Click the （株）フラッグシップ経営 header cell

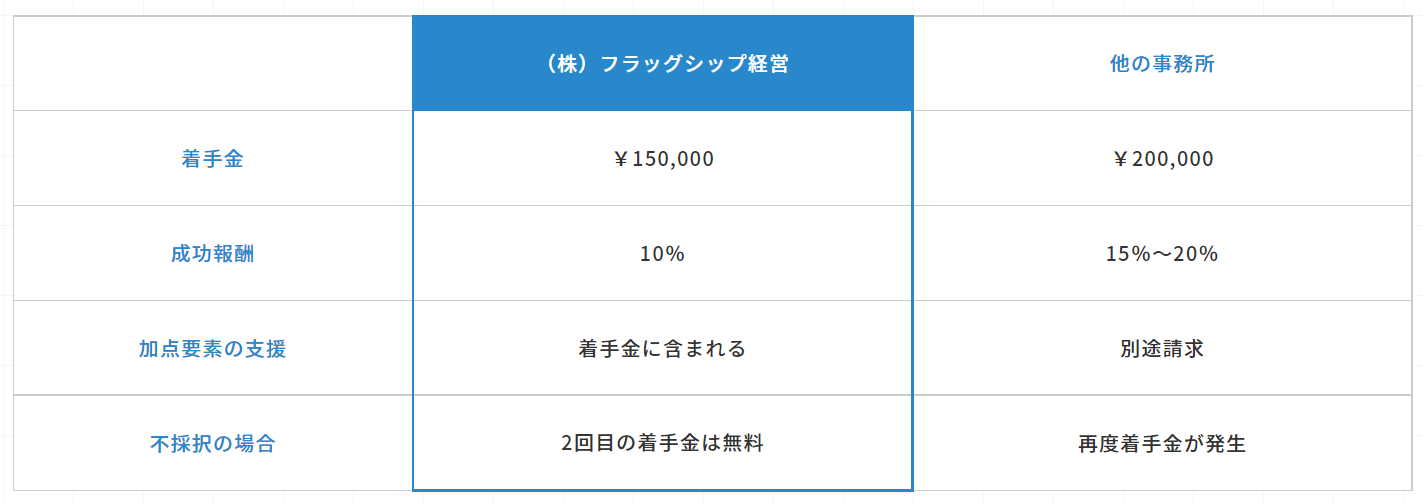tap(662, 64)
